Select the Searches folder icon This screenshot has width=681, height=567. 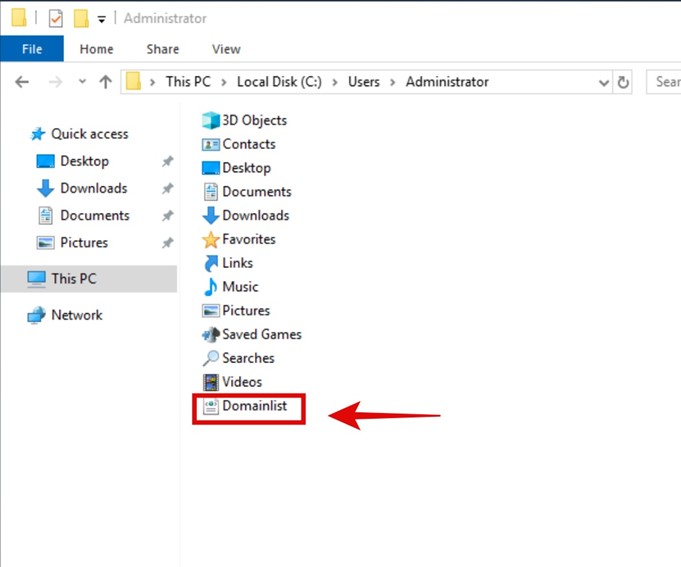coord(211,358)
